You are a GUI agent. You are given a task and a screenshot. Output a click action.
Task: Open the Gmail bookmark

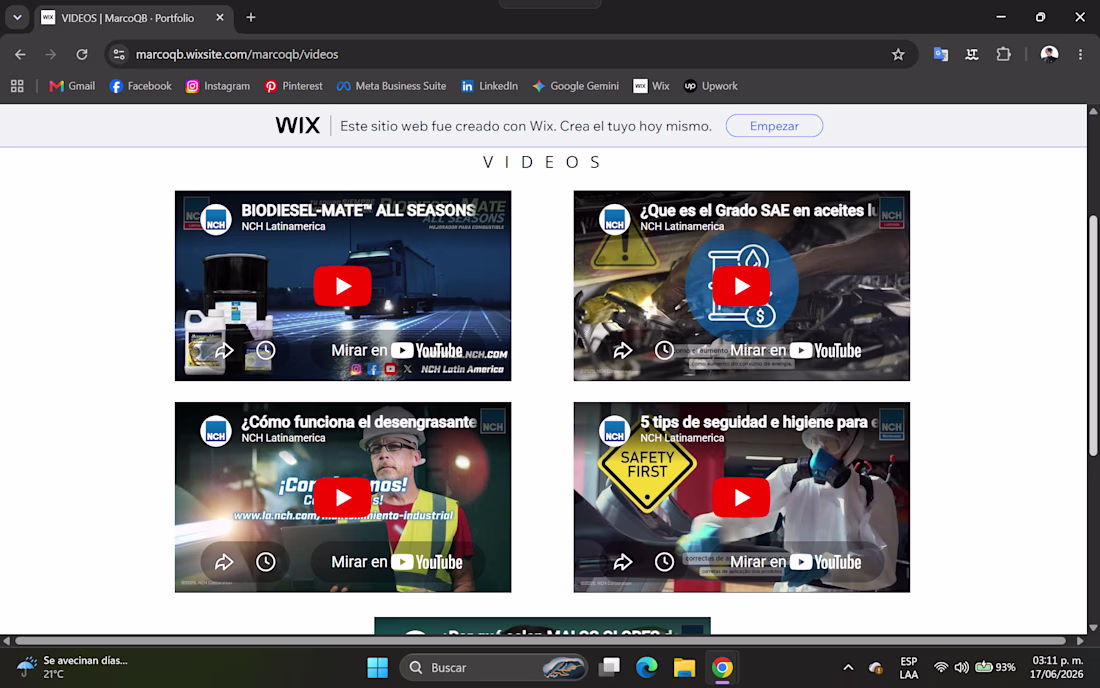(72, 86)
